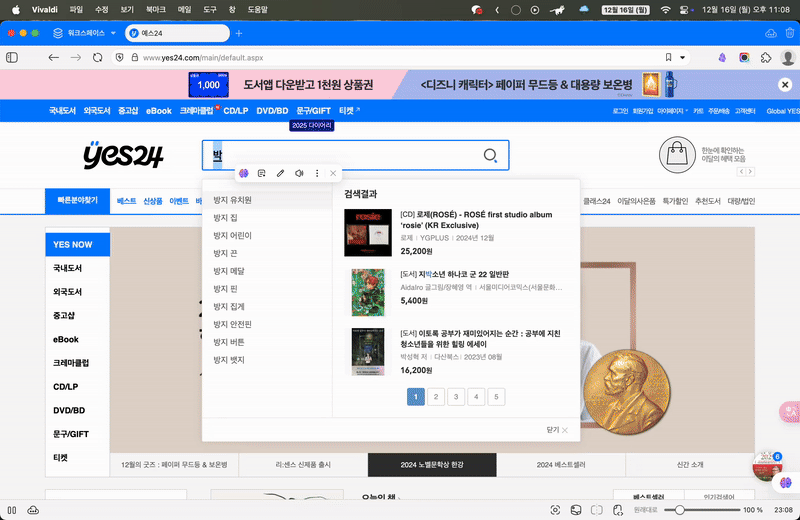Image resolution: width=800 pixels, height=520 pixels.
Task: Open the 마이페이지 dropdown in the top menu
Action: [672, 111]
